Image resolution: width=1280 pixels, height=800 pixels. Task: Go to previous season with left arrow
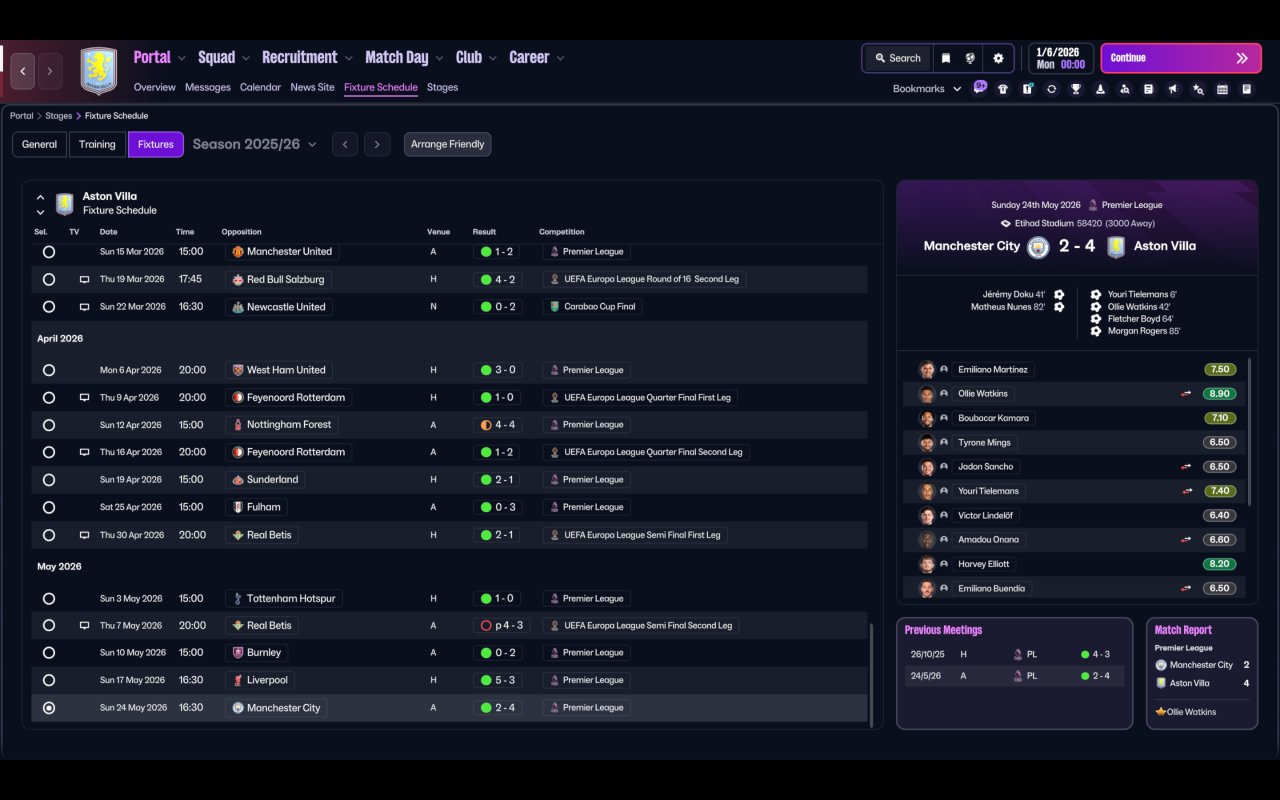click(345, 145)
